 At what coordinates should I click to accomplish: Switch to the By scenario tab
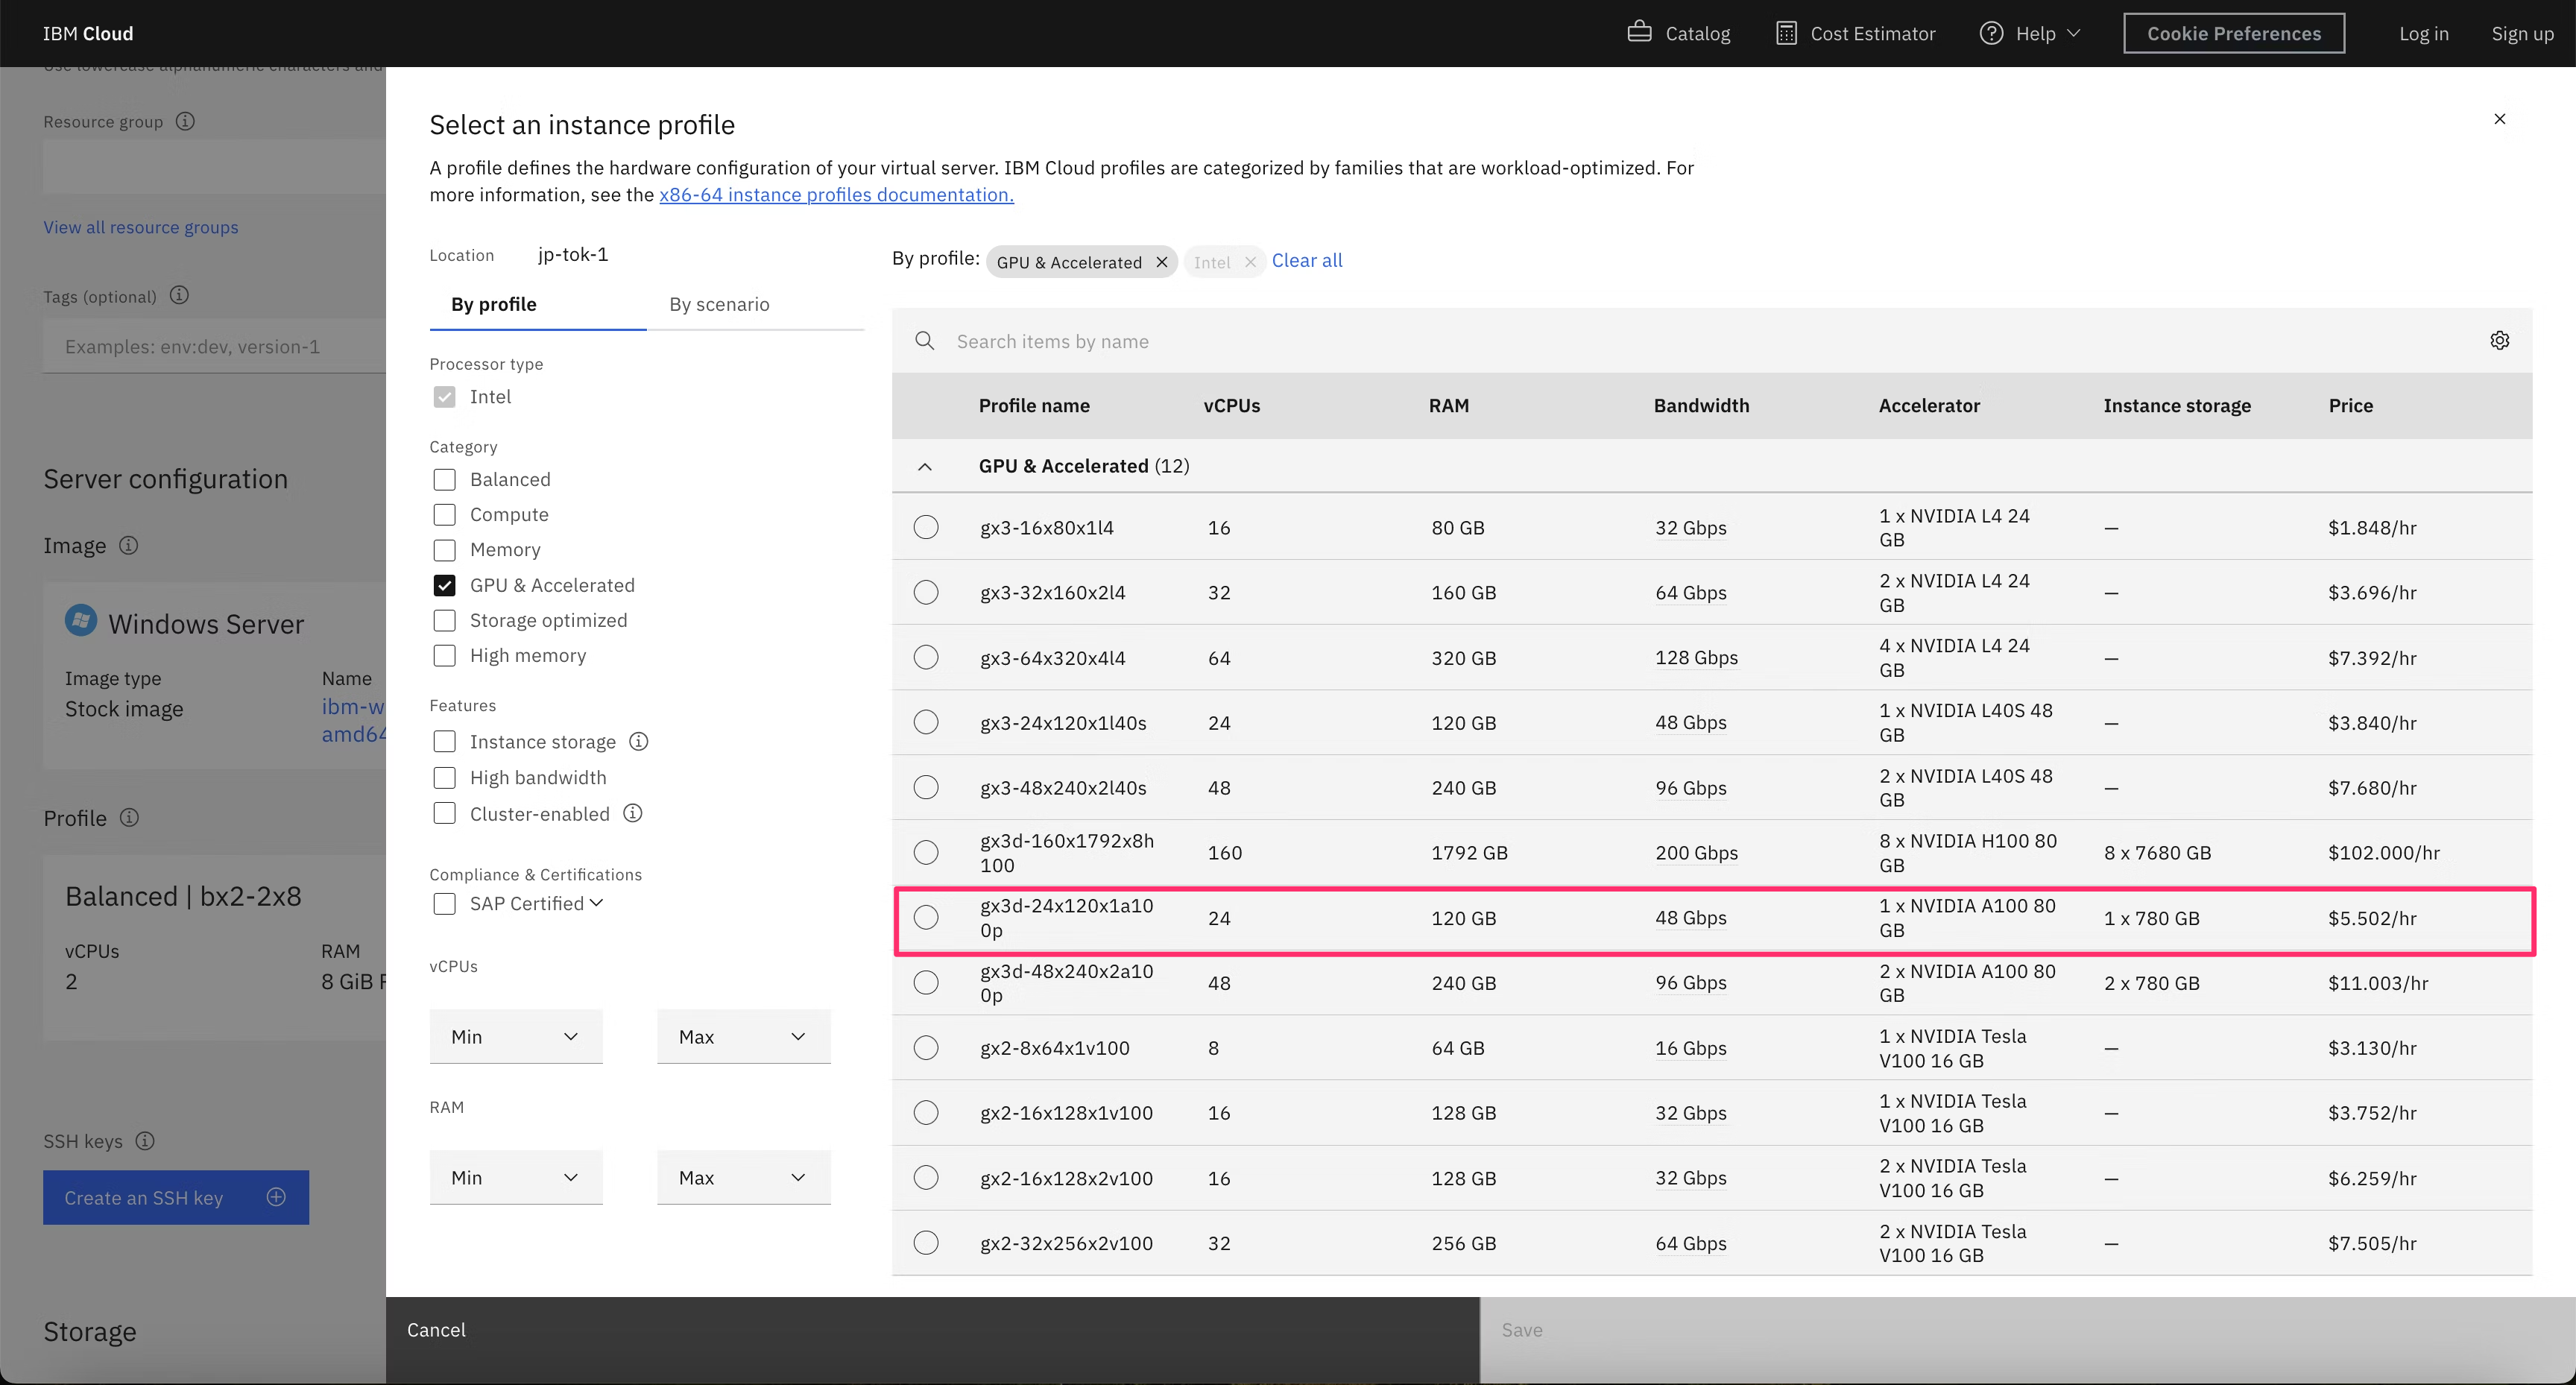719,304
